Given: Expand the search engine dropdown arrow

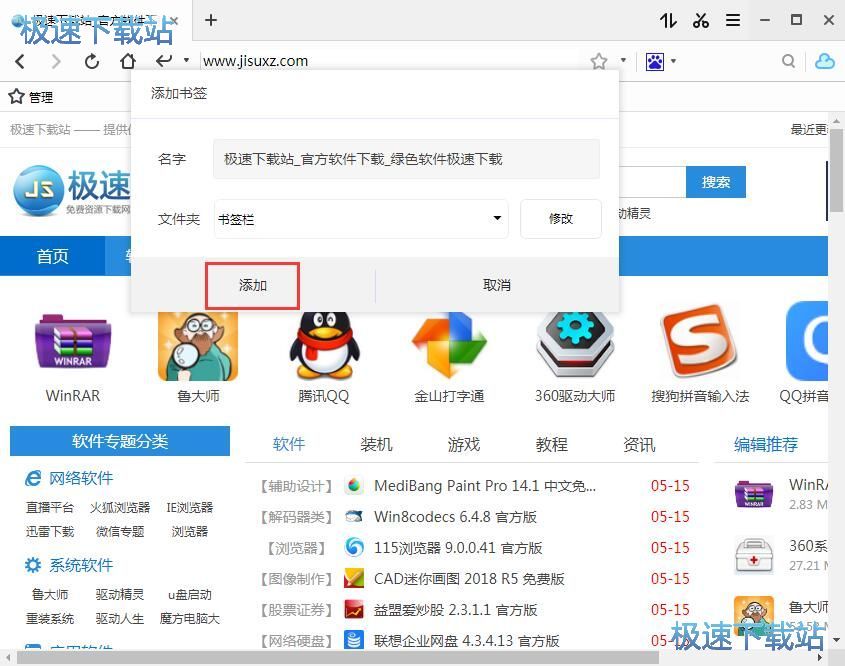Looking at the screenshot, I should [x=673, y=61].
